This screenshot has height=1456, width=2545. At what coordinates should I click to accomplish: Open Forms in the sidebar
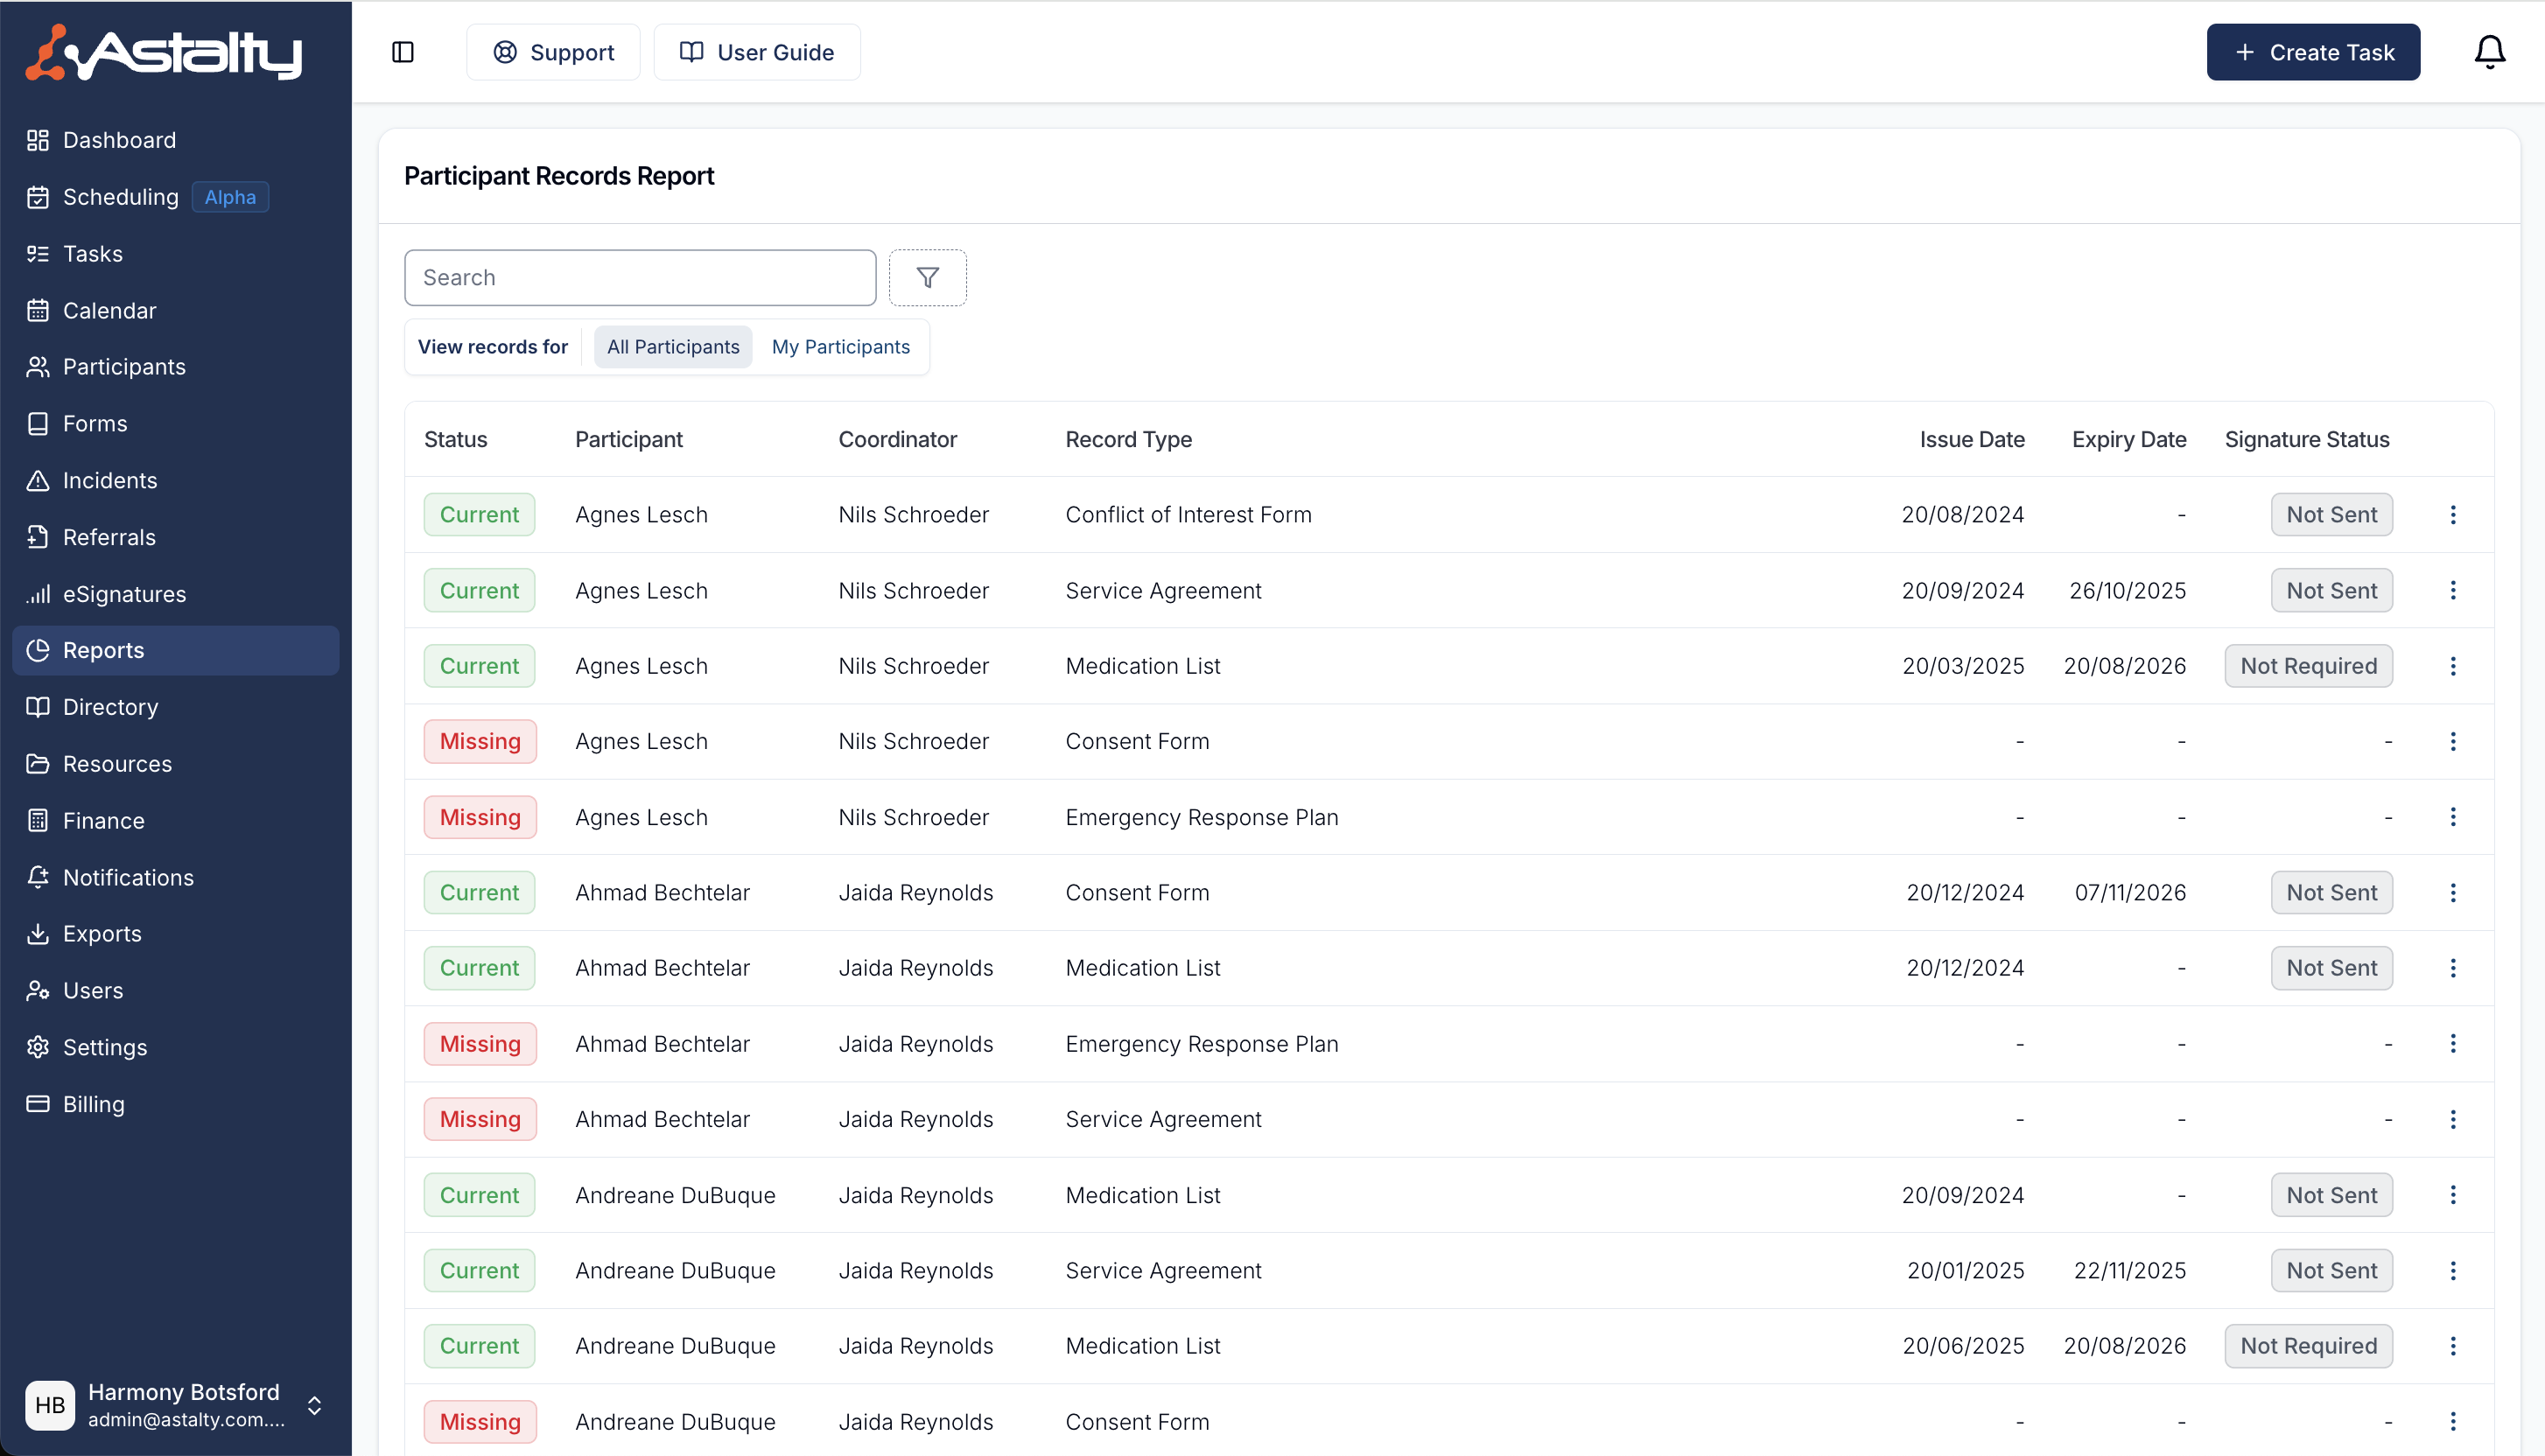pyautogui.click(x=175, y=424)
